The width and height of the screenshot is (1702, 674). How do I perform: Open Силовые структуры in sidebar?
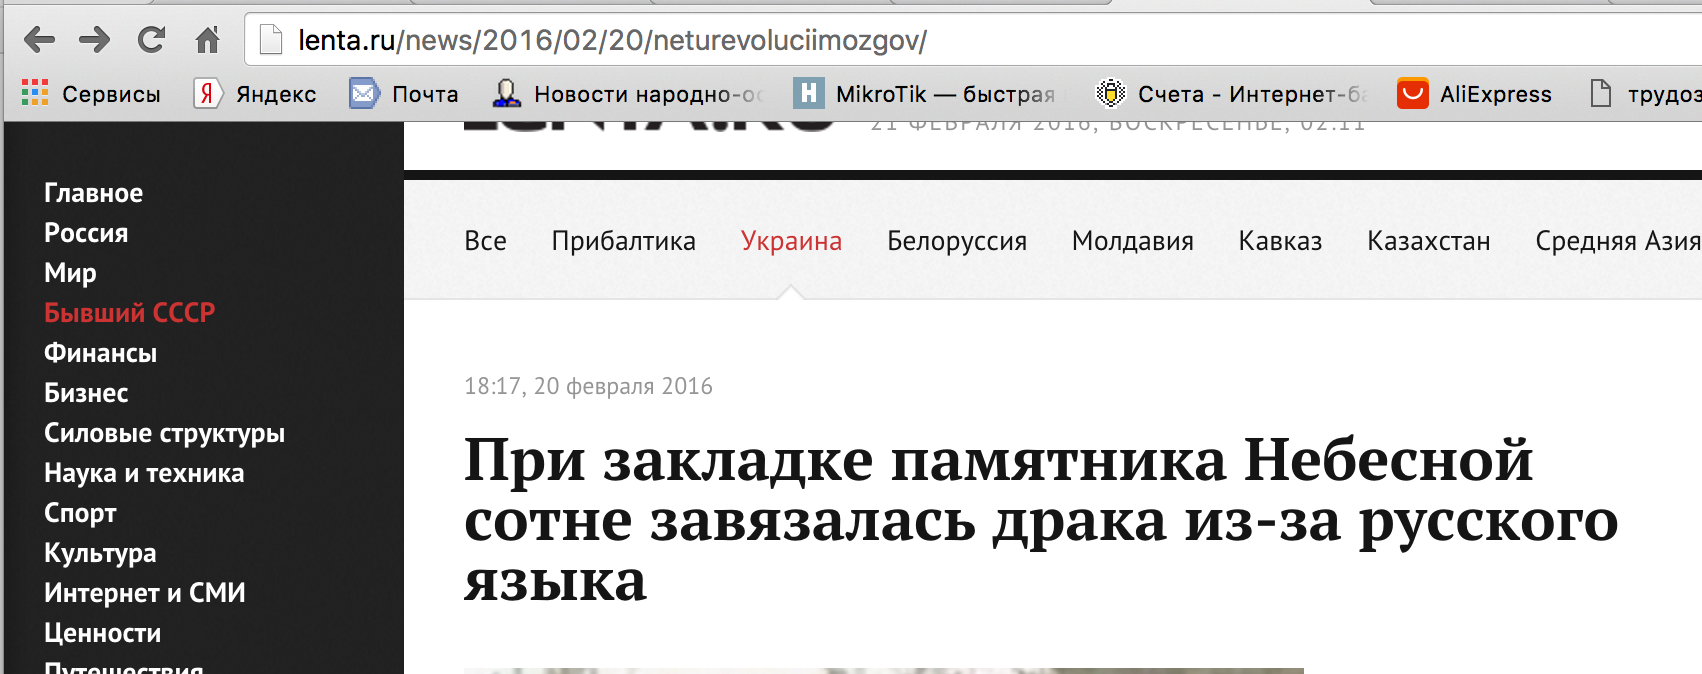coord(164,433)
